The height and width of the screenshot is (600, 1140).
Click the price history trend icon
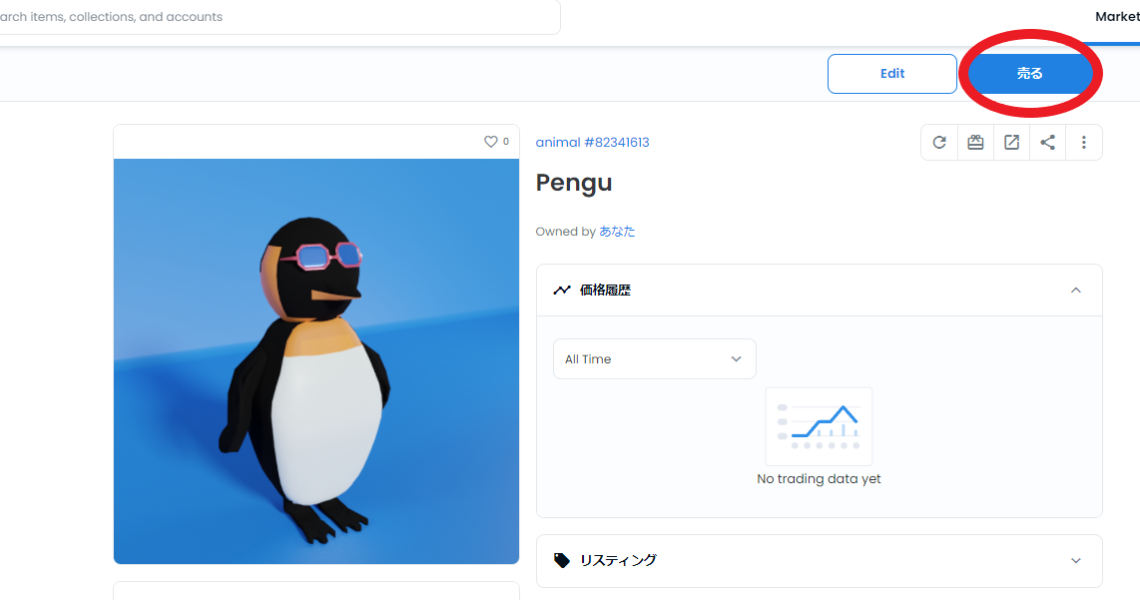pos(561,290)
